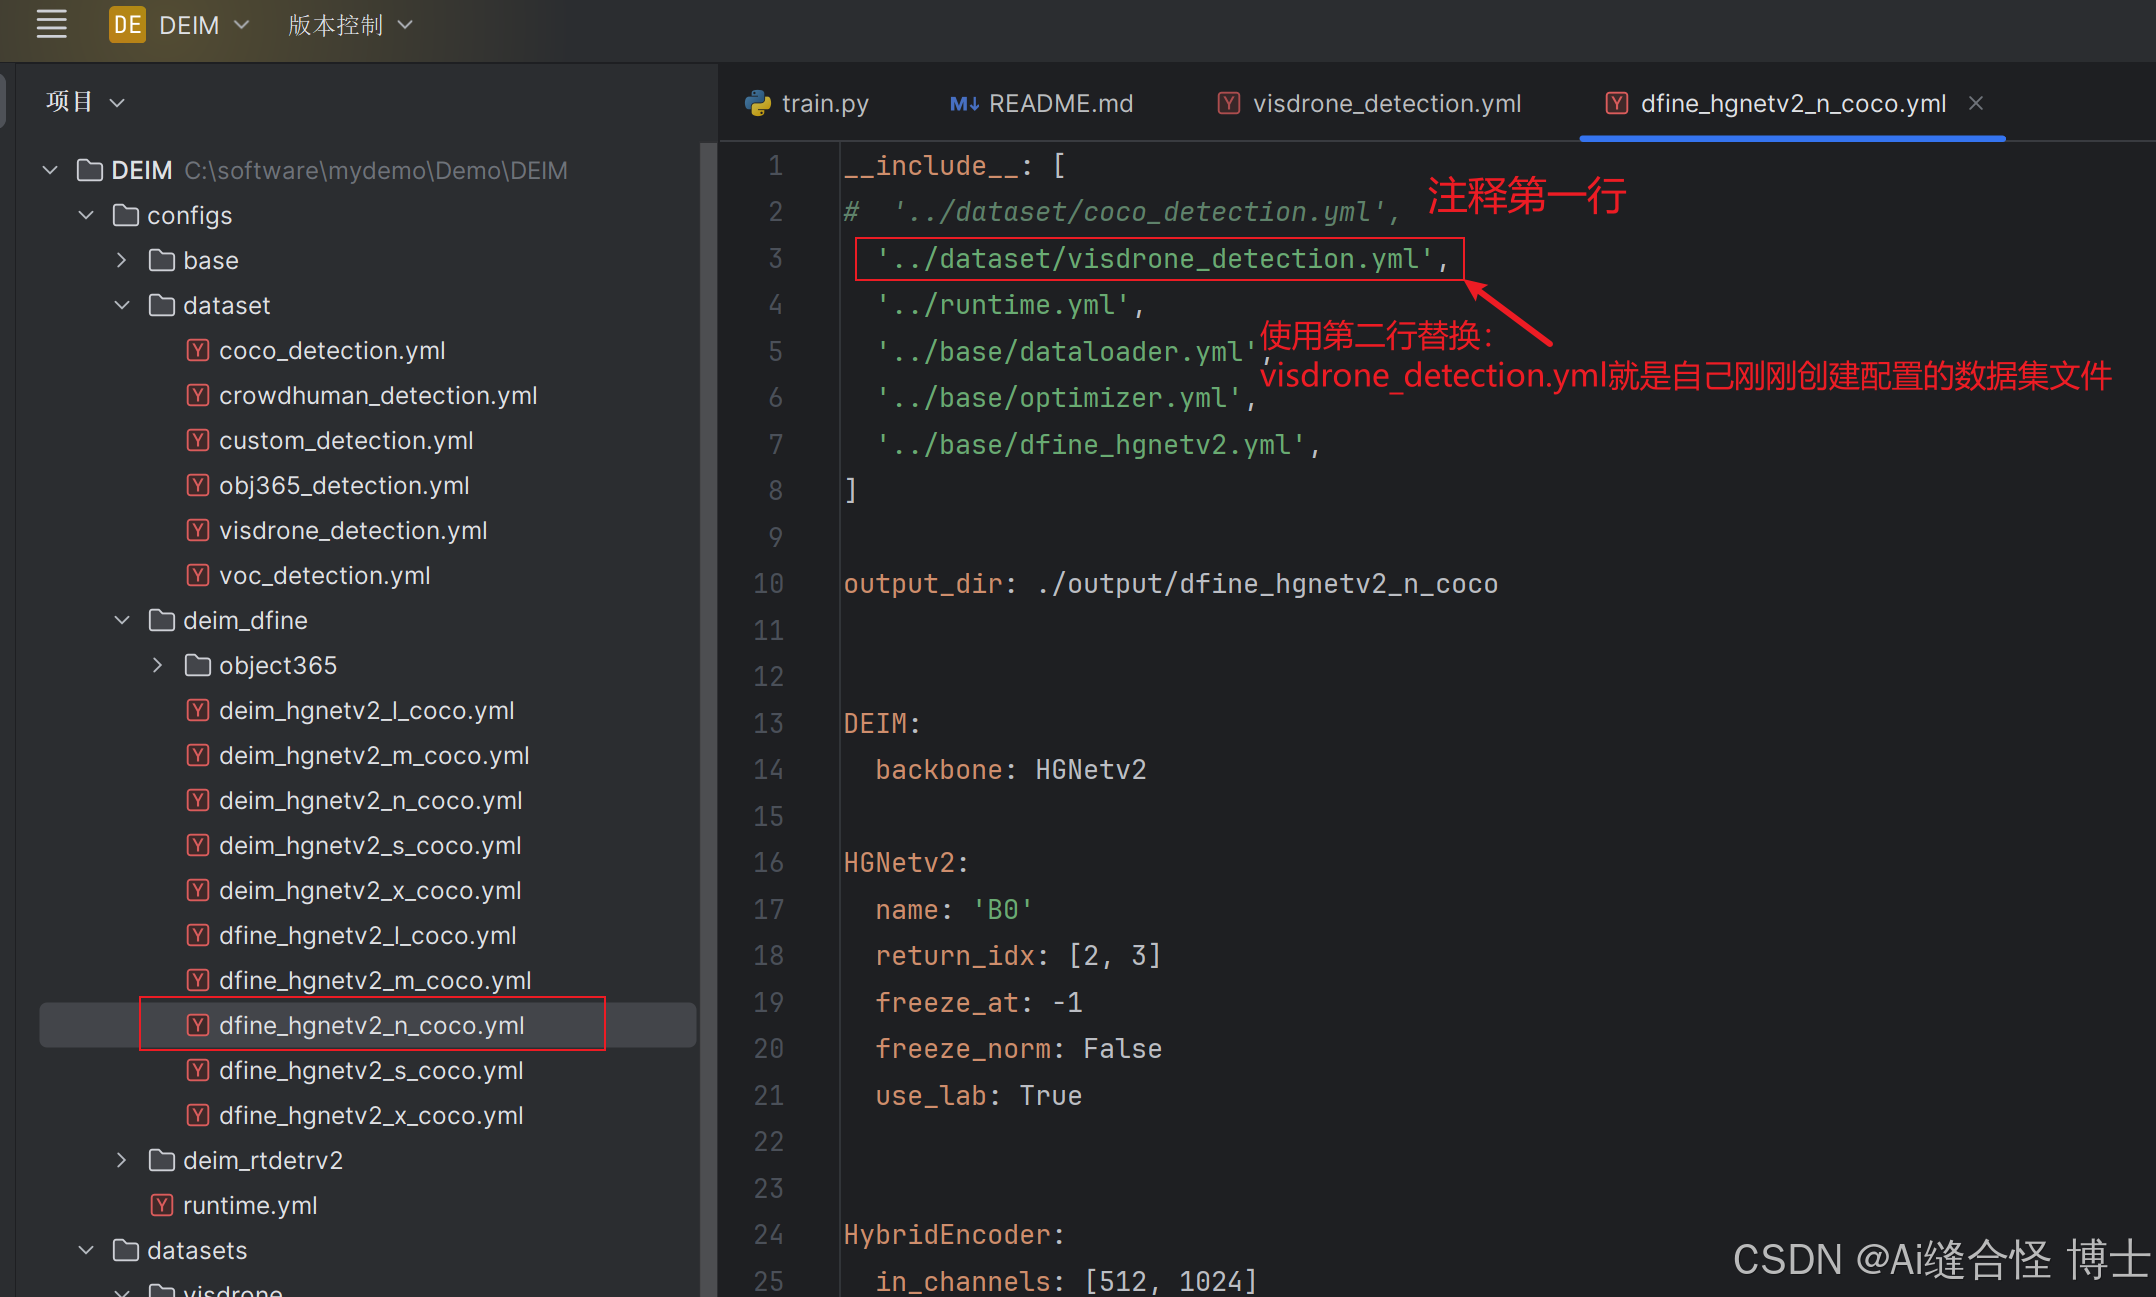Click the deim_rtdetrv2 folder icon
The height and width of the screenshot is (1297, 2156).
coord(162,1160)
